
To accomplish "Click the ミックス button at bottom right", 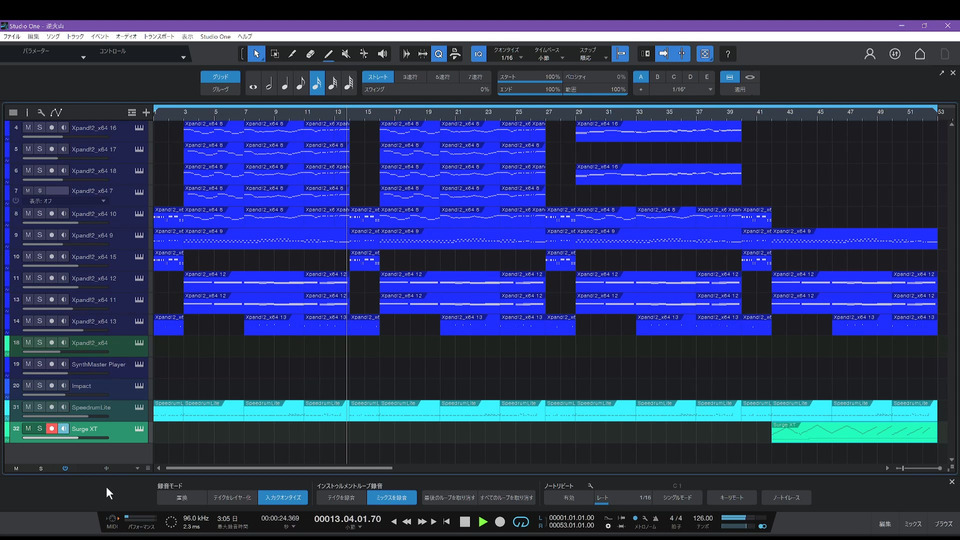I will click(x=913, y=523).
